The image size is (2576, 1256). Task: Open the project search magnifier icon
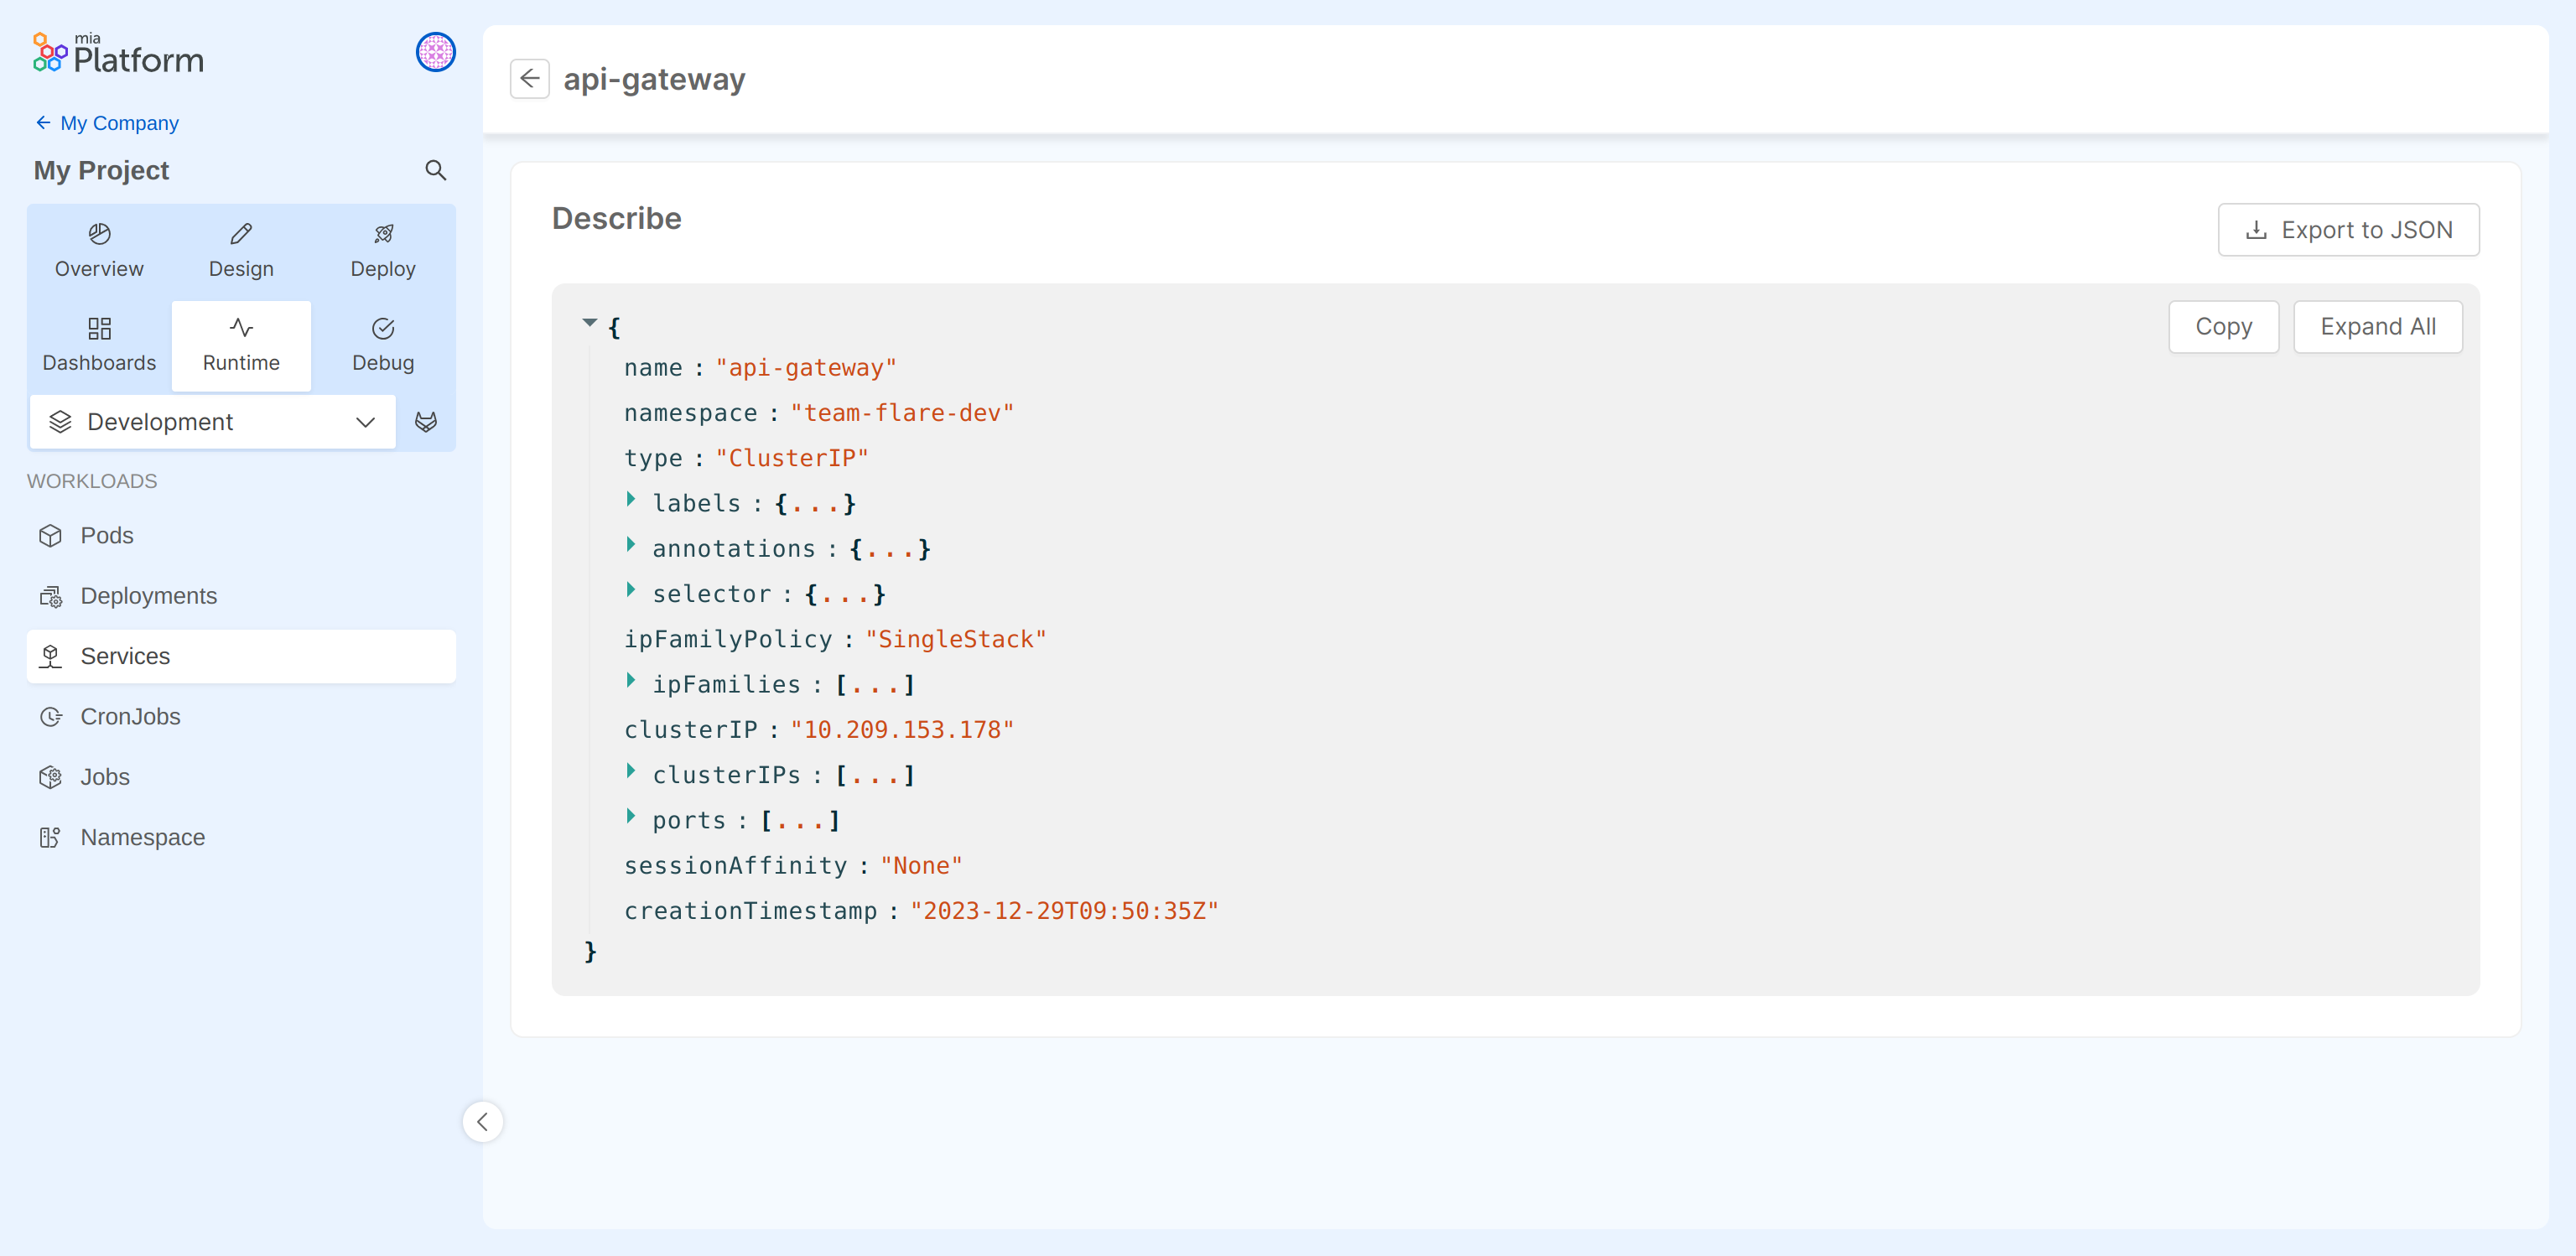coord(435,170)
